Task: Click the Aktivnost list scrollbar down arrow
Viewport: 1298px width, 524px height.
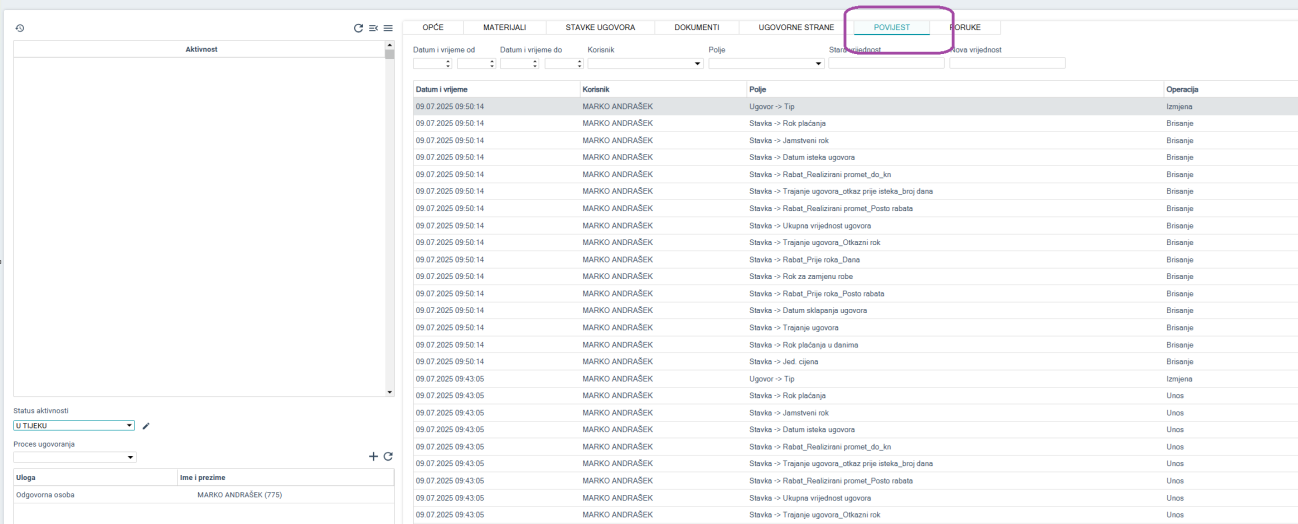Action: [390, 392]
